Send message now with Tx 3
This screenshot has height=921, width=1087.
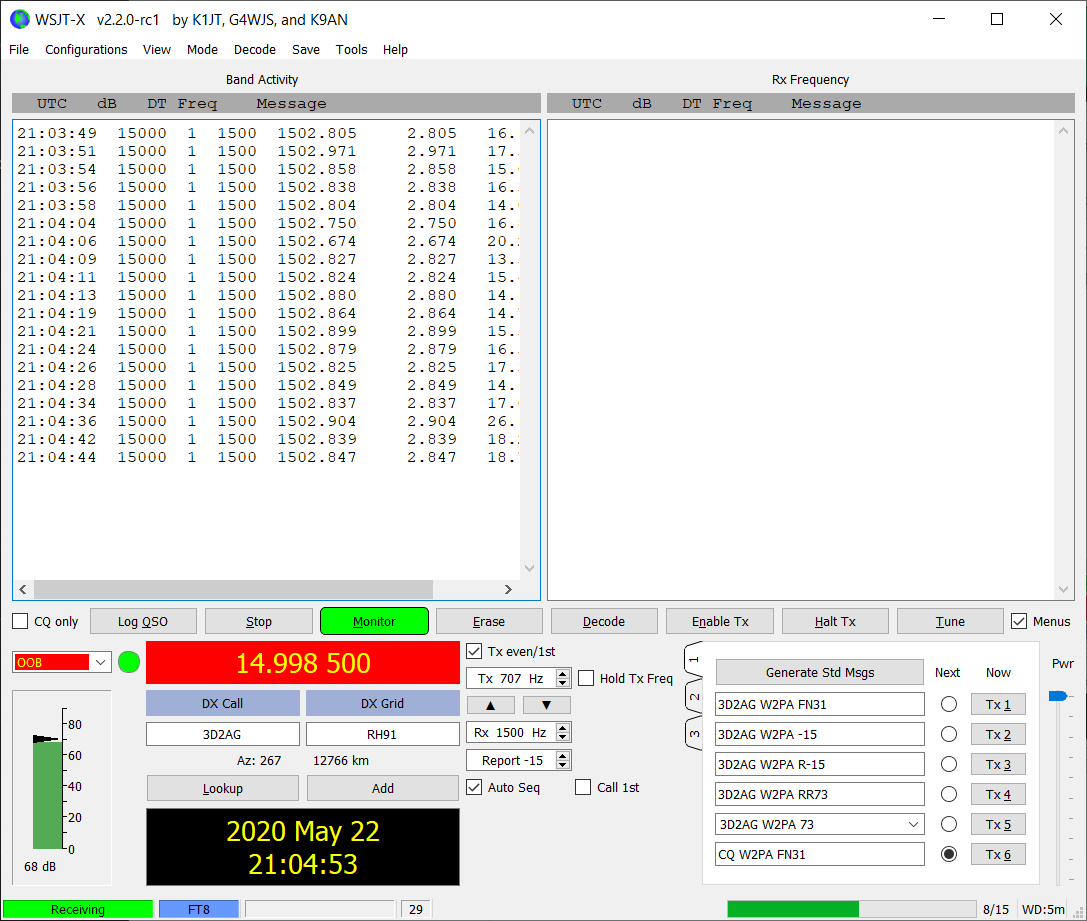coord(998,764)
